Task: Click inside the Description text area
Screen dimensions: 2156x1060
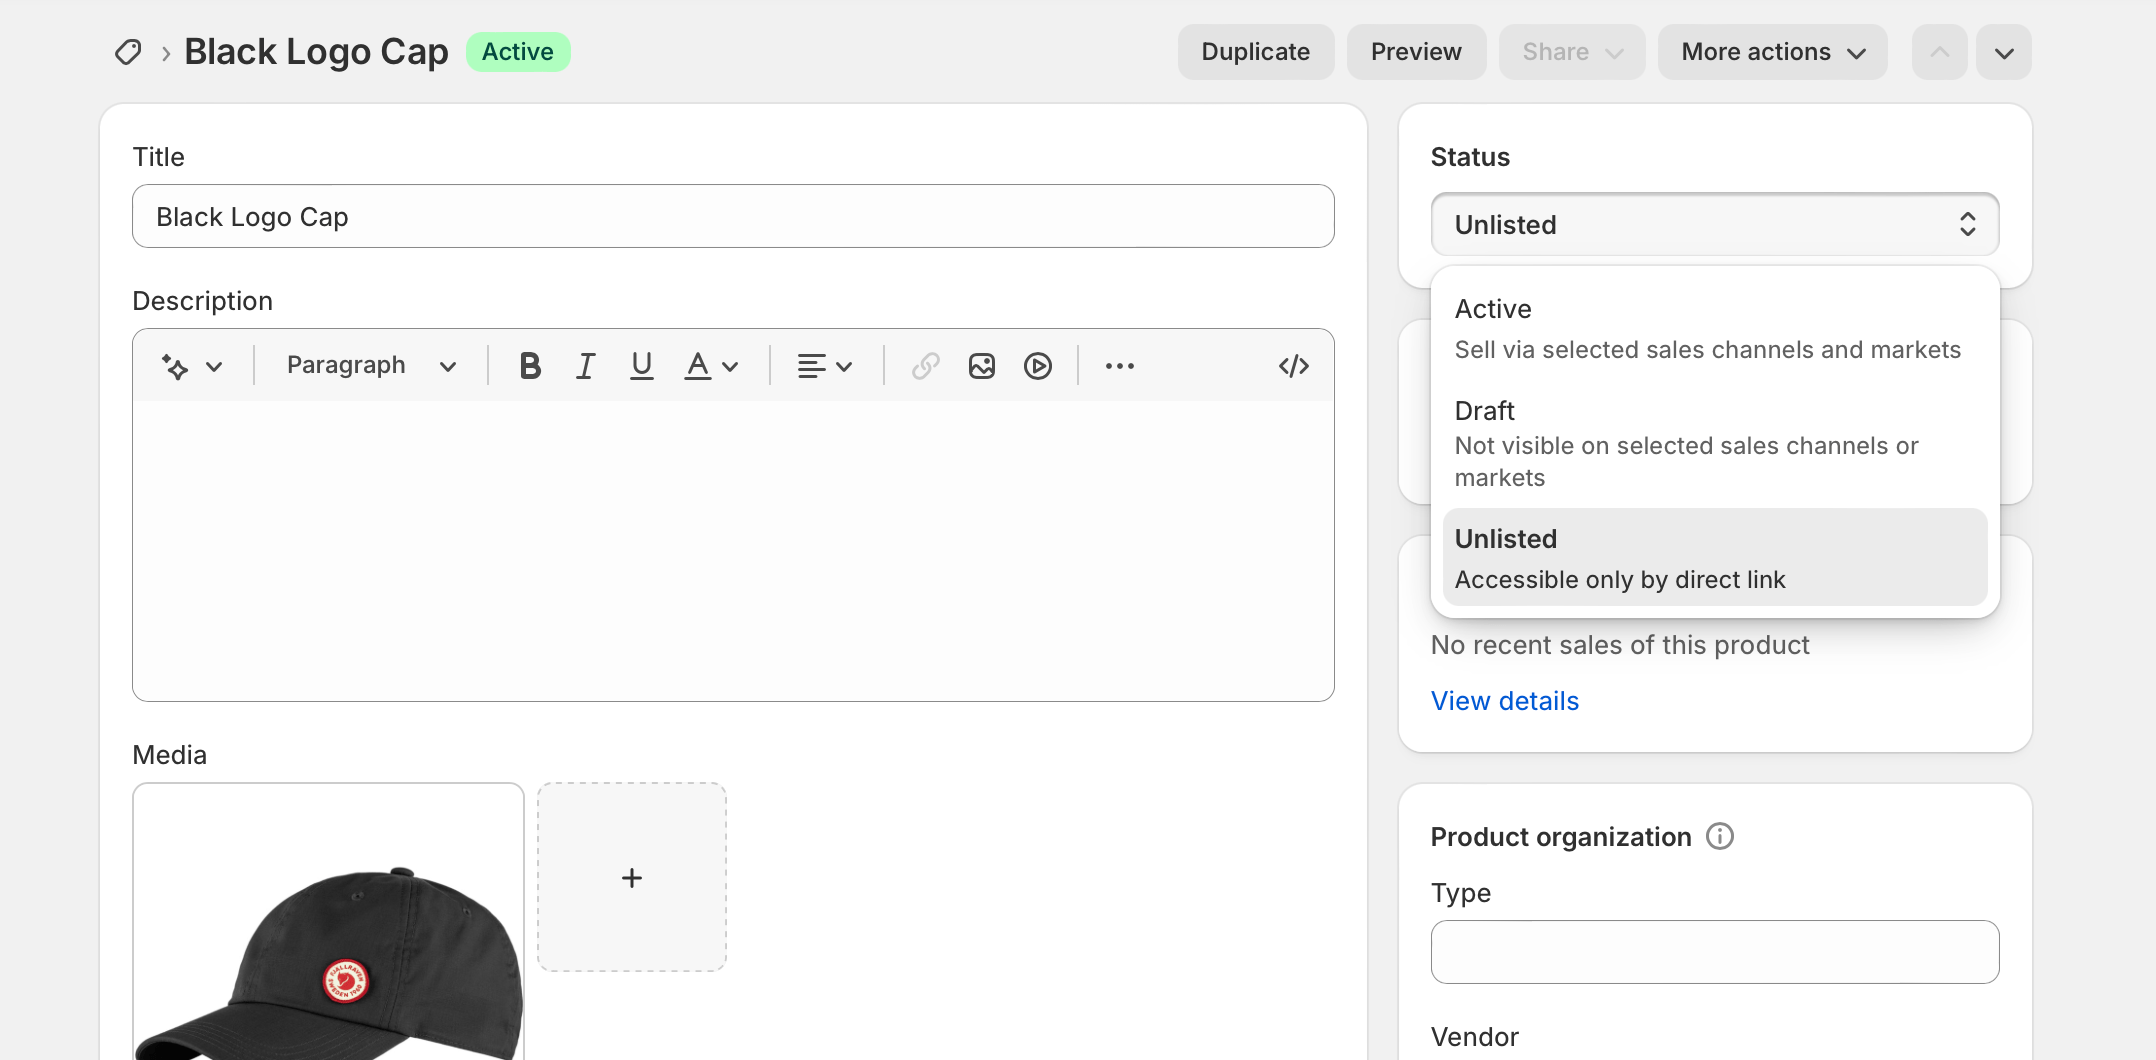Action: (x=733, y=550)
